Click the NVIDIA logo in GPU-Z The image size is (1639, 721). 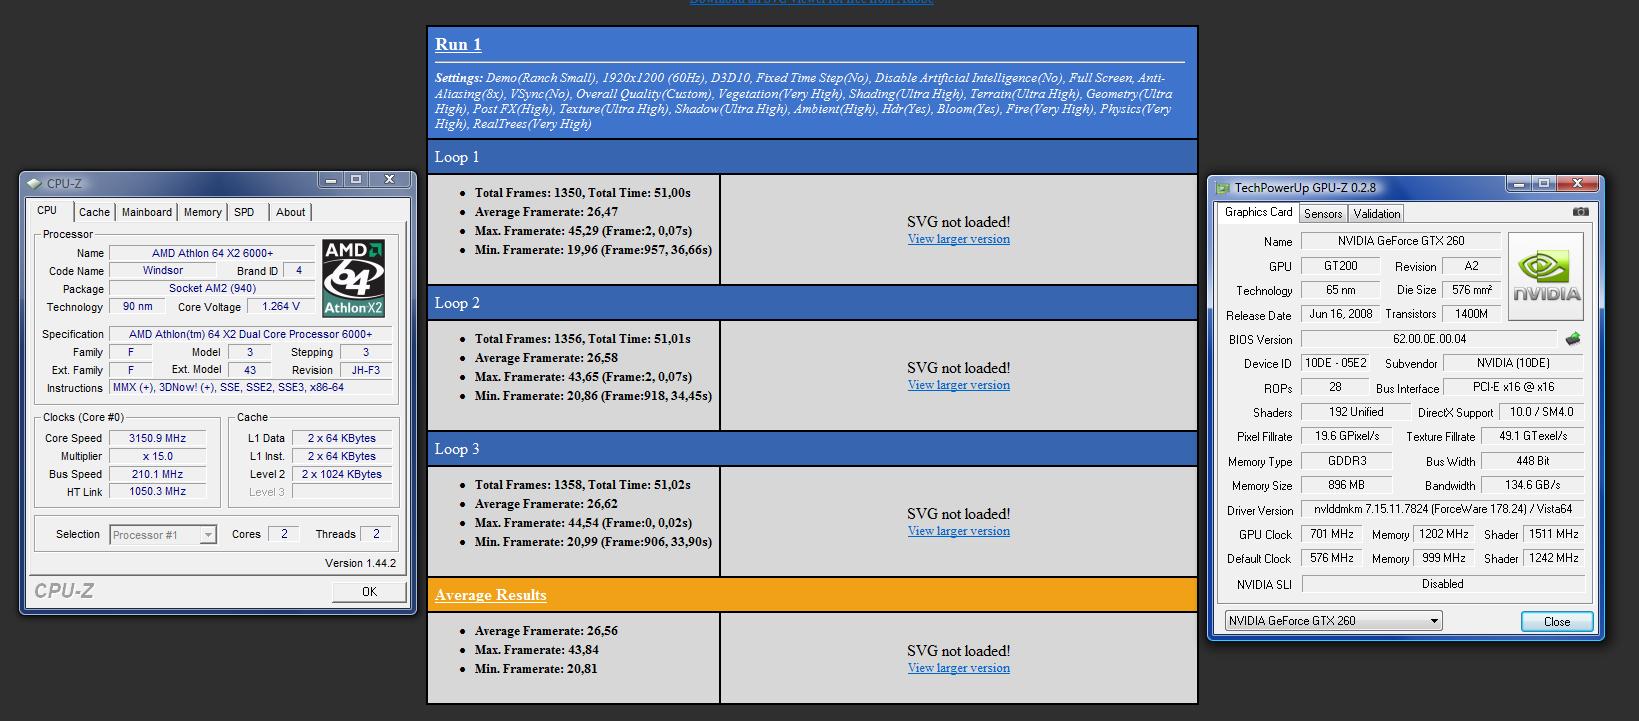coord(1546,276)
